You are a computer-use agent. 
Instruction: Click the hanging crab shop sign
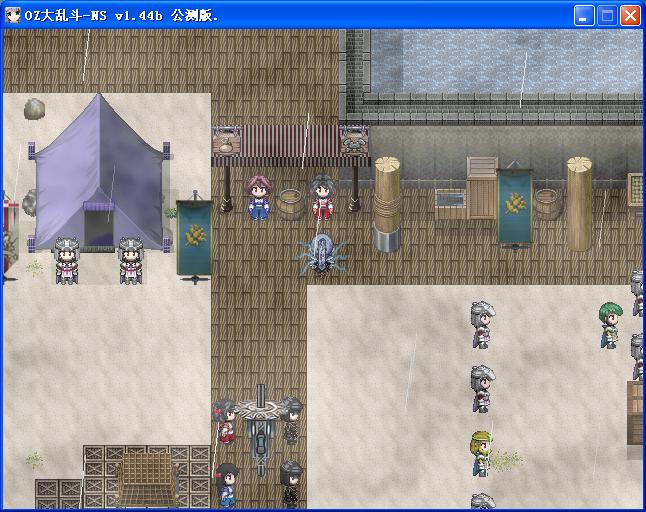point(354,141)
